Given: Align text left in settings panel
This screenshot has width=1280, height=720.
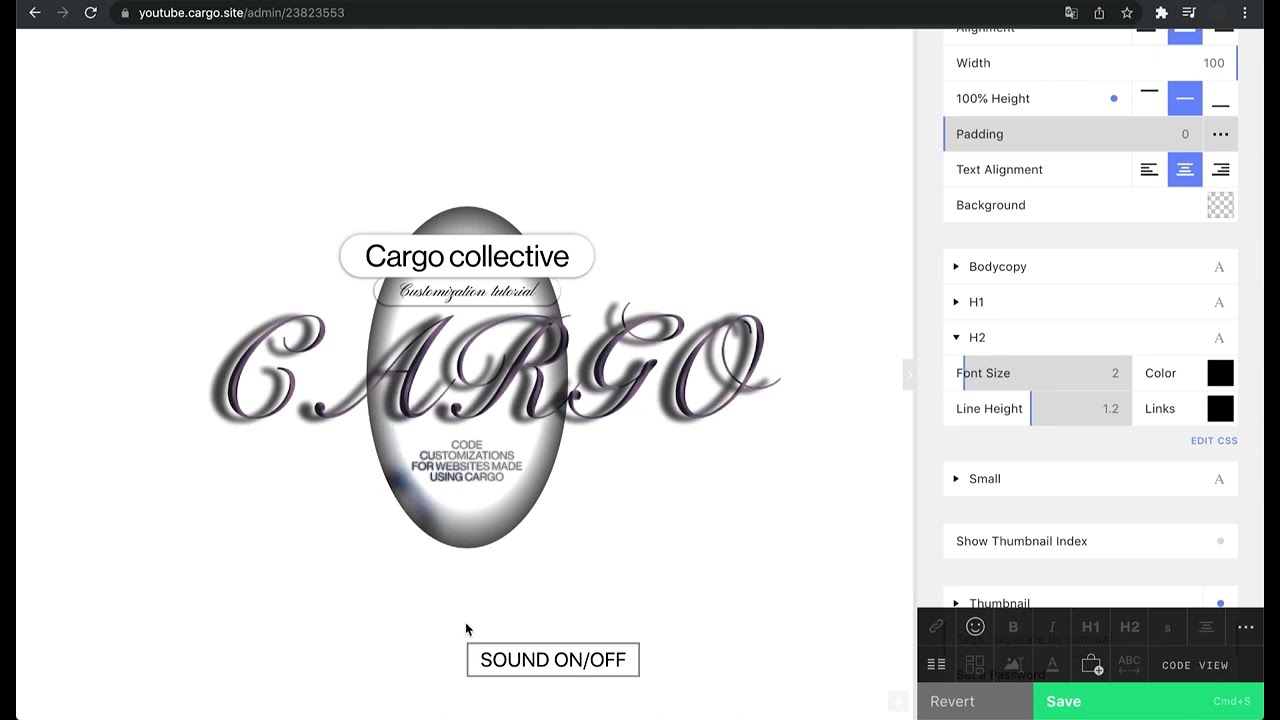Looking at the screenshot, I should 1149,170.
